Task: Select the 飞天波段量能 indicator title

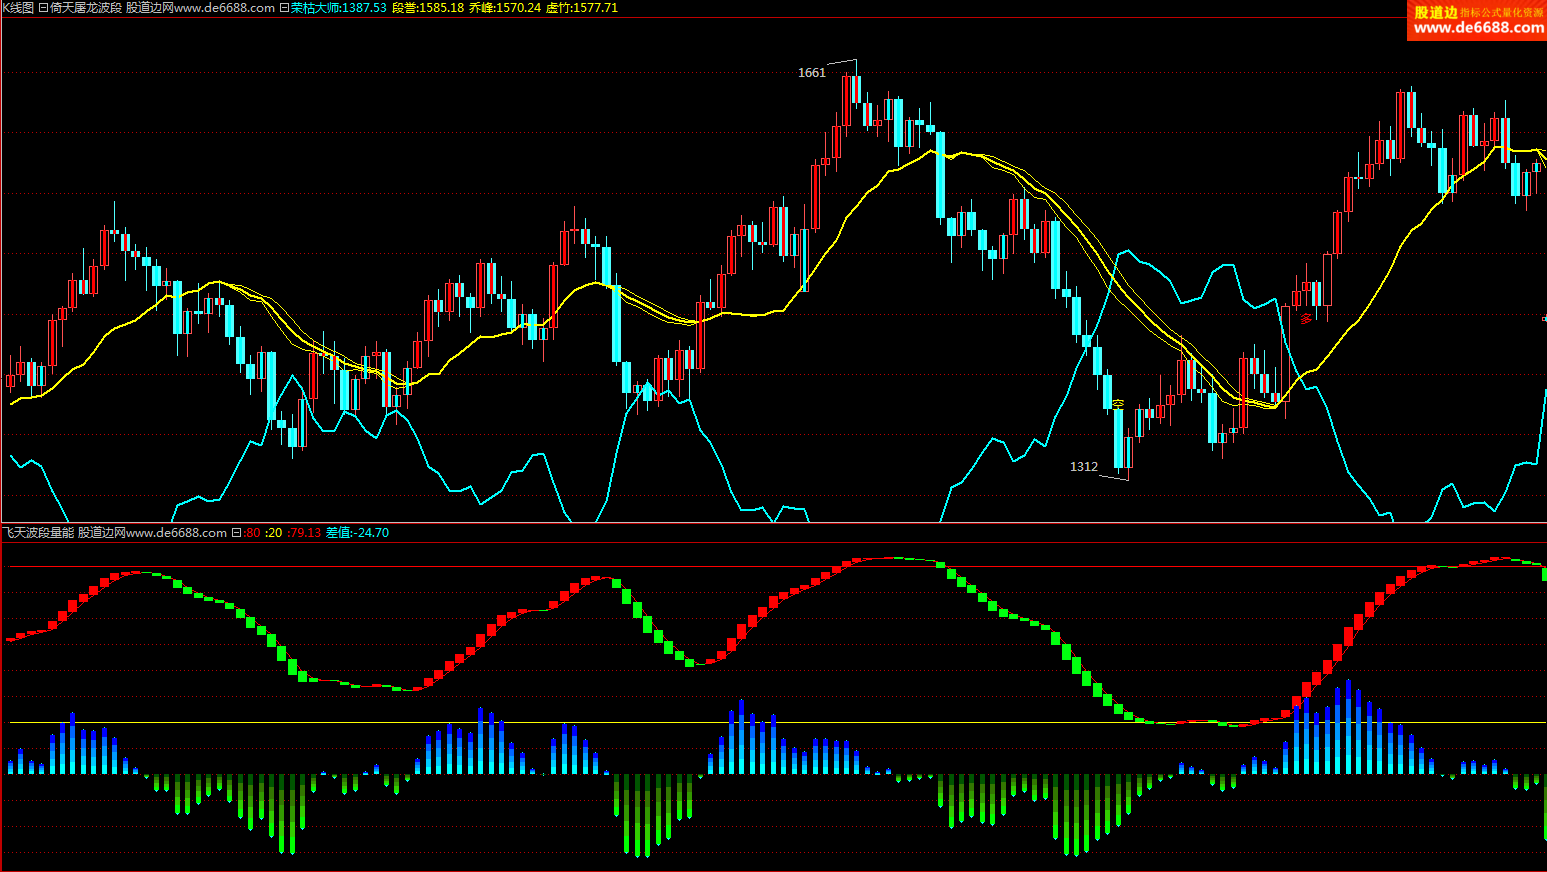Action: coord(38,533)
